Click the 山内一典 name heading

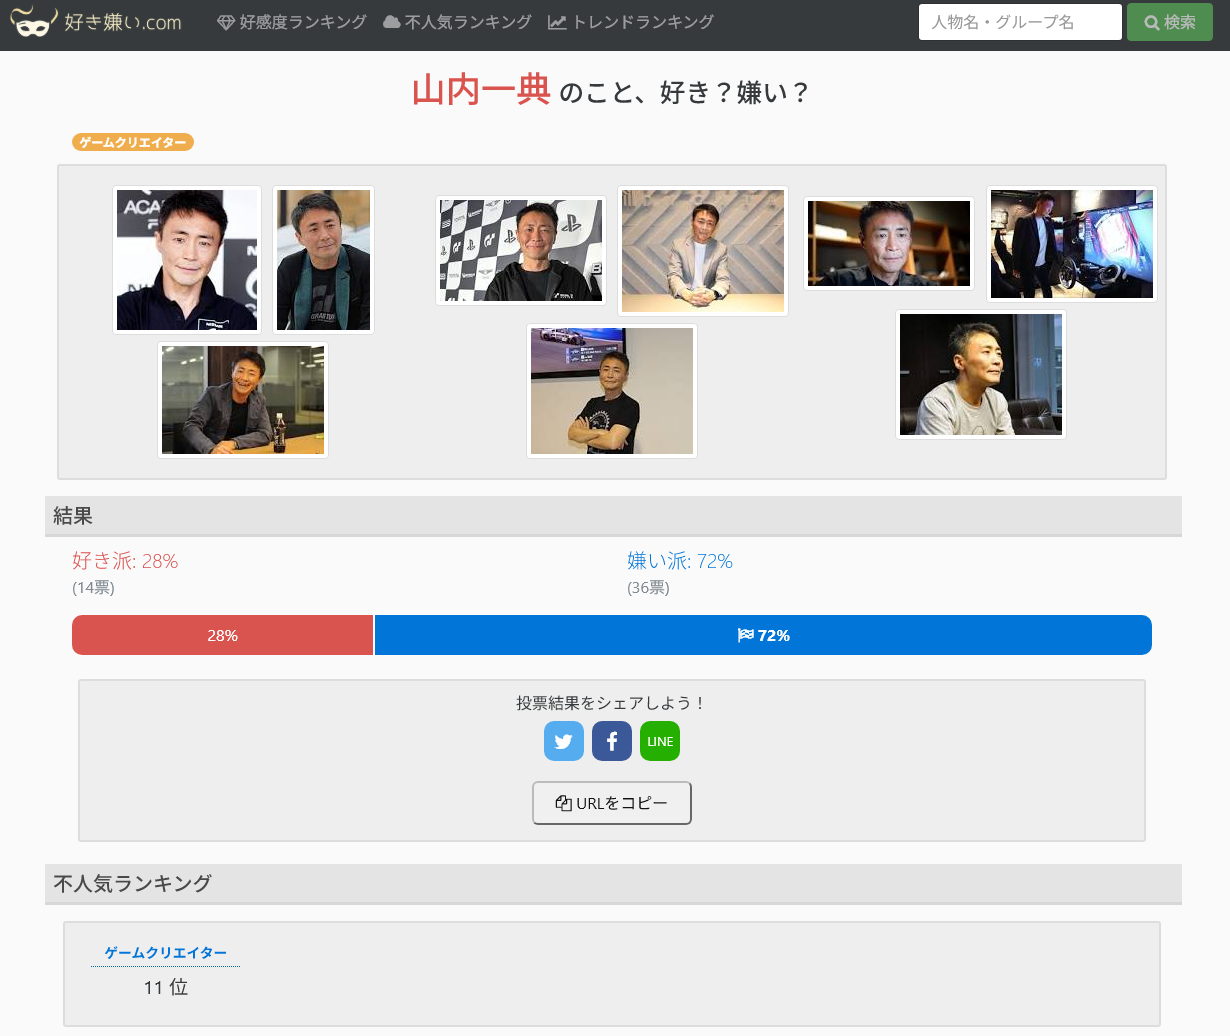click(481, 90)
